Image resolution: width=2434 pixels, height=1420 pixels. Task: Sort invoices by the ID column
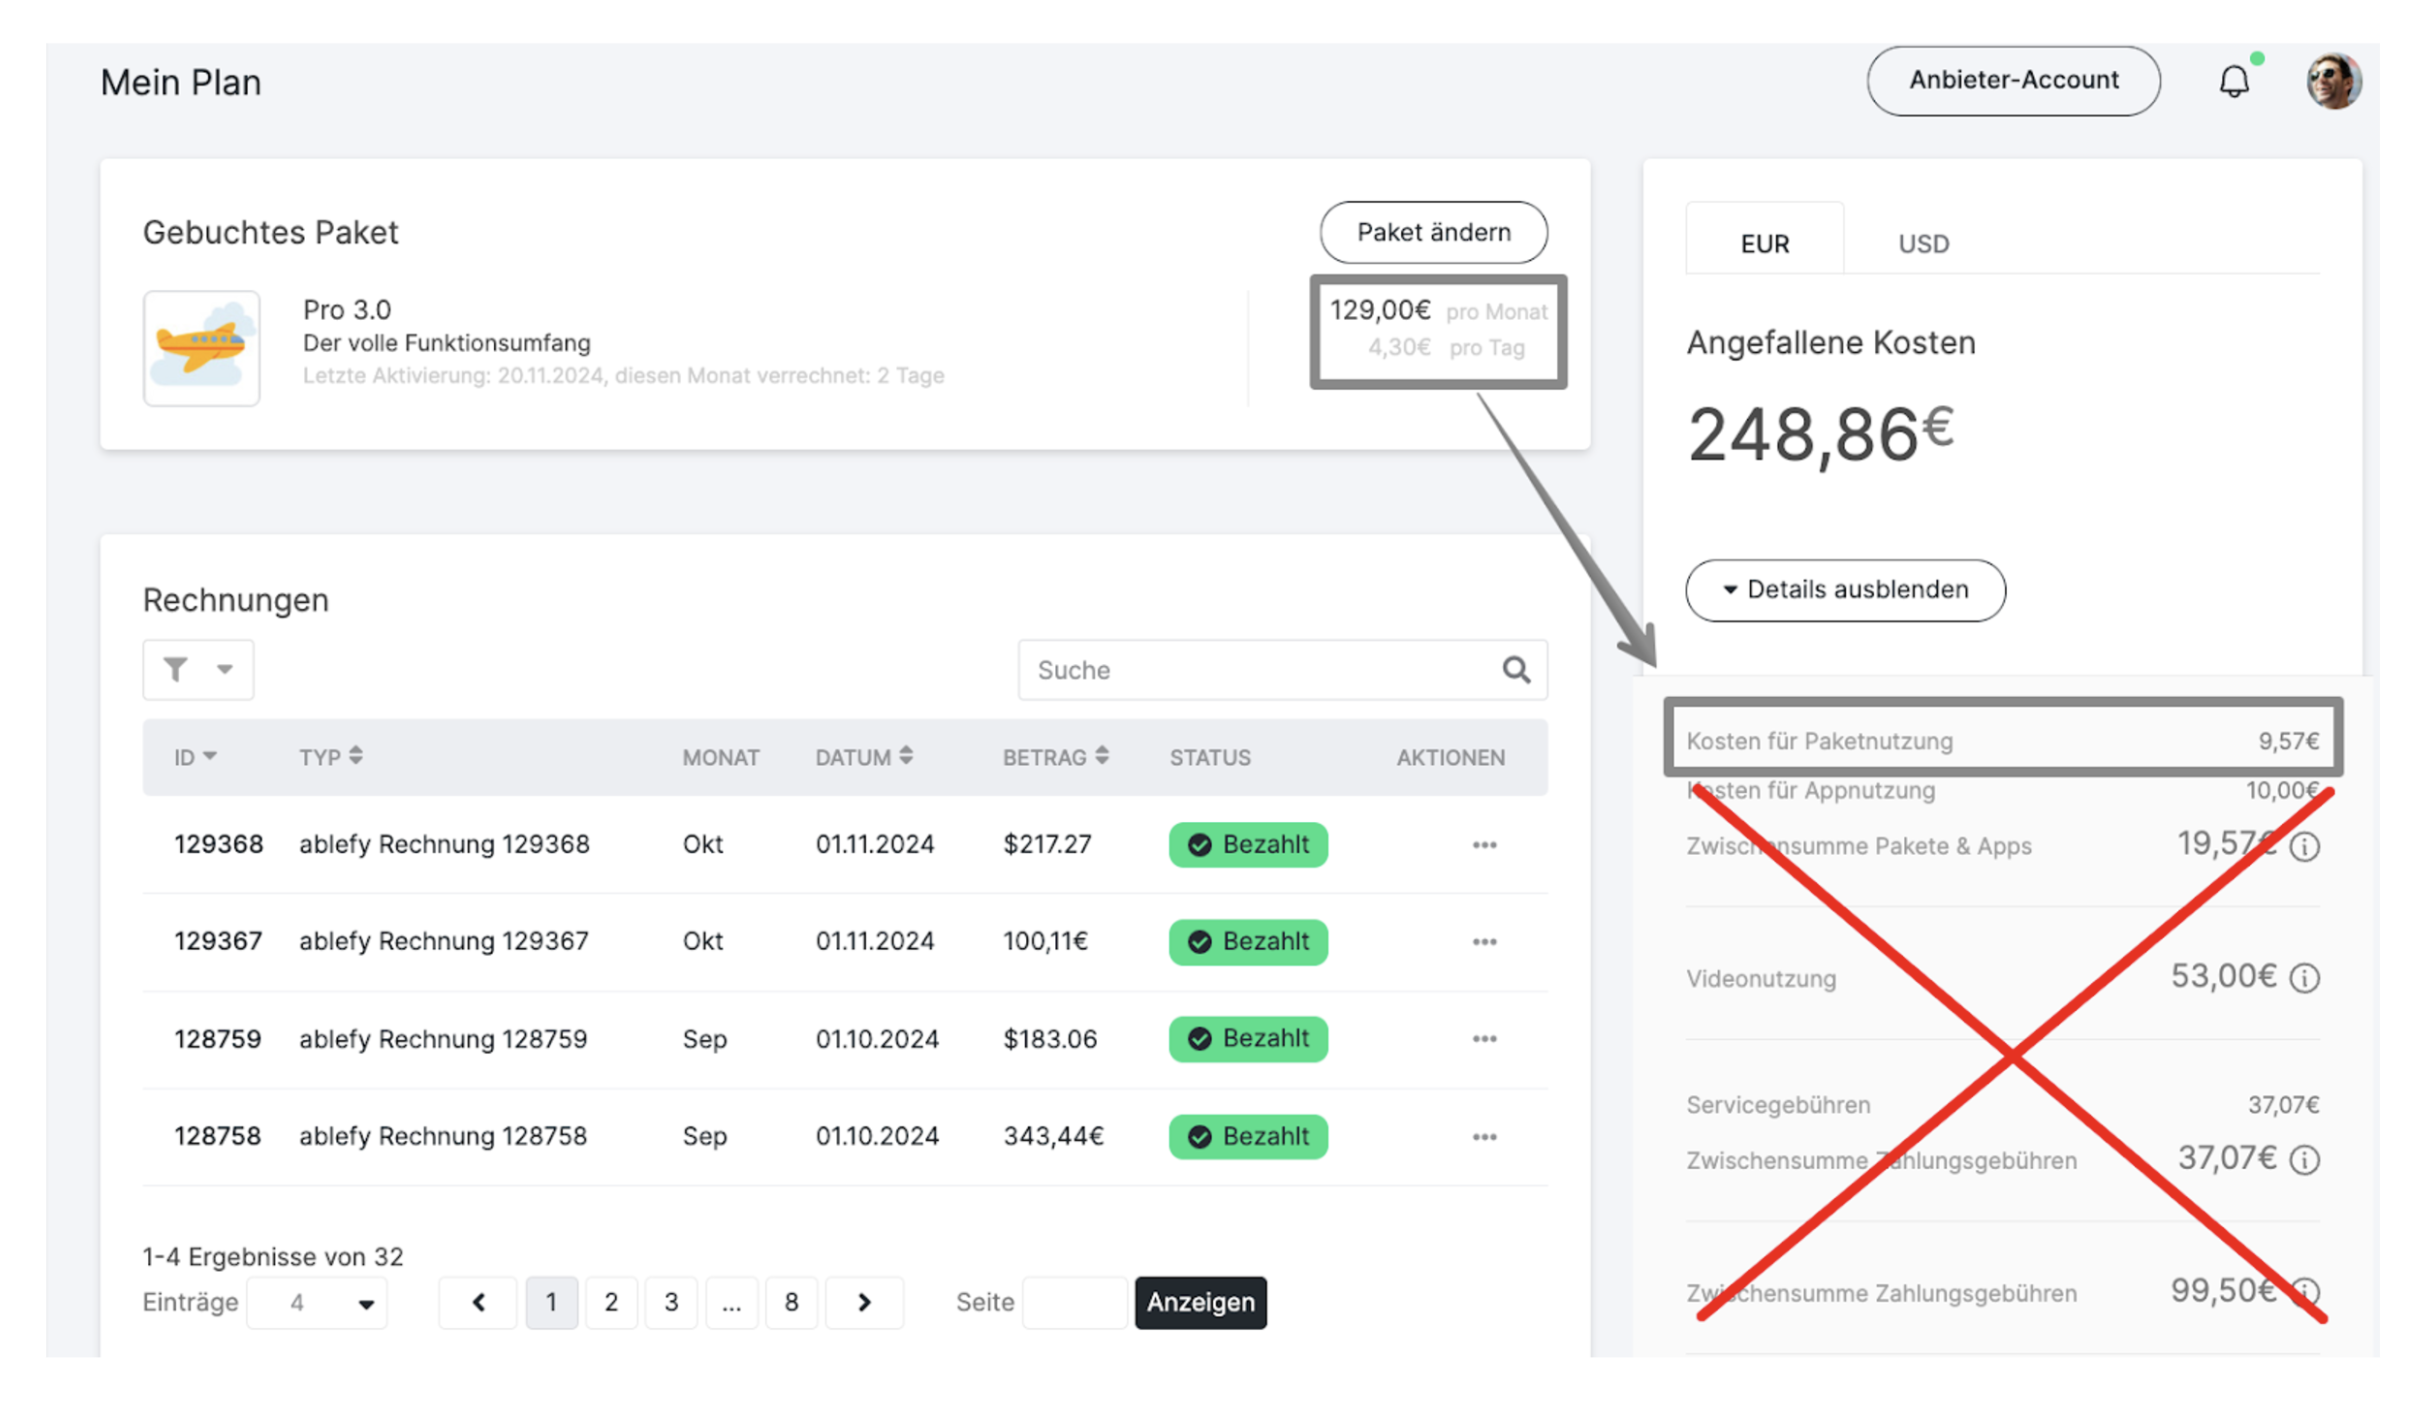194,757
